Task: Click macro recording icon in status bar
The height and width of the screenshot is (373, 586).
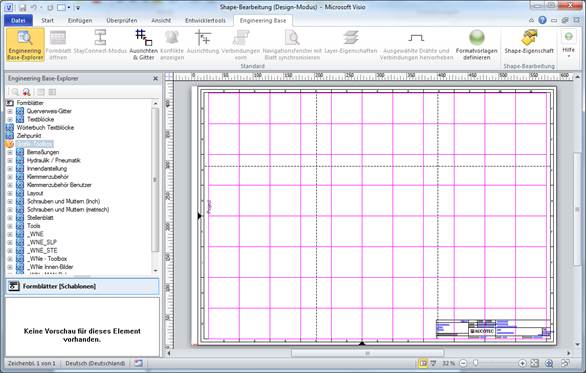Action: click(x=139, y=363)
